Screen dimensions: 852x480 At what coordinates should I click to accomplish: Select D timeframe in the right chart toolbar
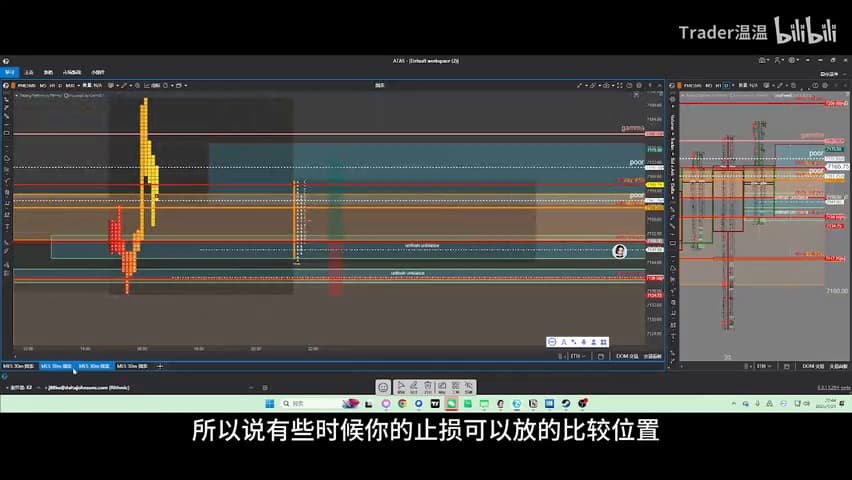coord(726,85)
